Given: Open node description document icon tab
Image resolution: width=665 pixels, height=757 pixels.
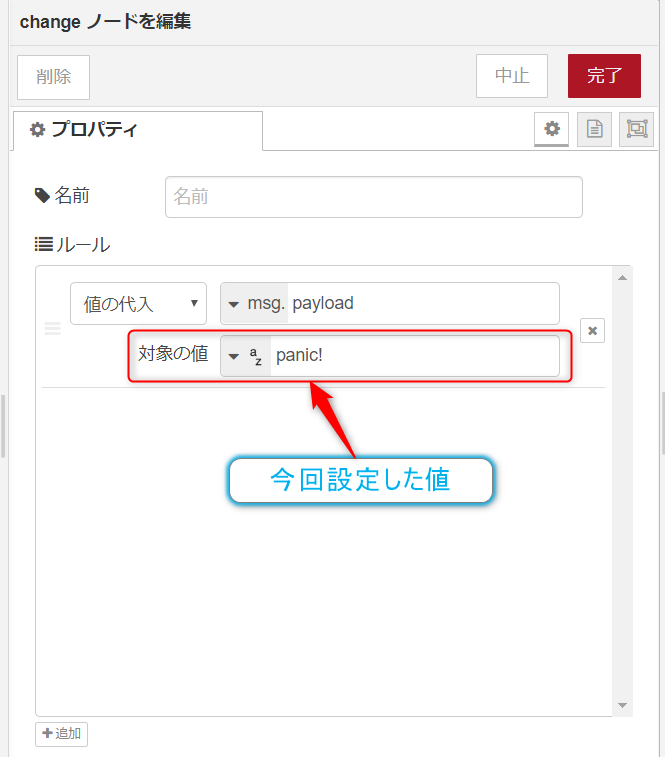Looking at the screenshot, I should pos(594,129).
